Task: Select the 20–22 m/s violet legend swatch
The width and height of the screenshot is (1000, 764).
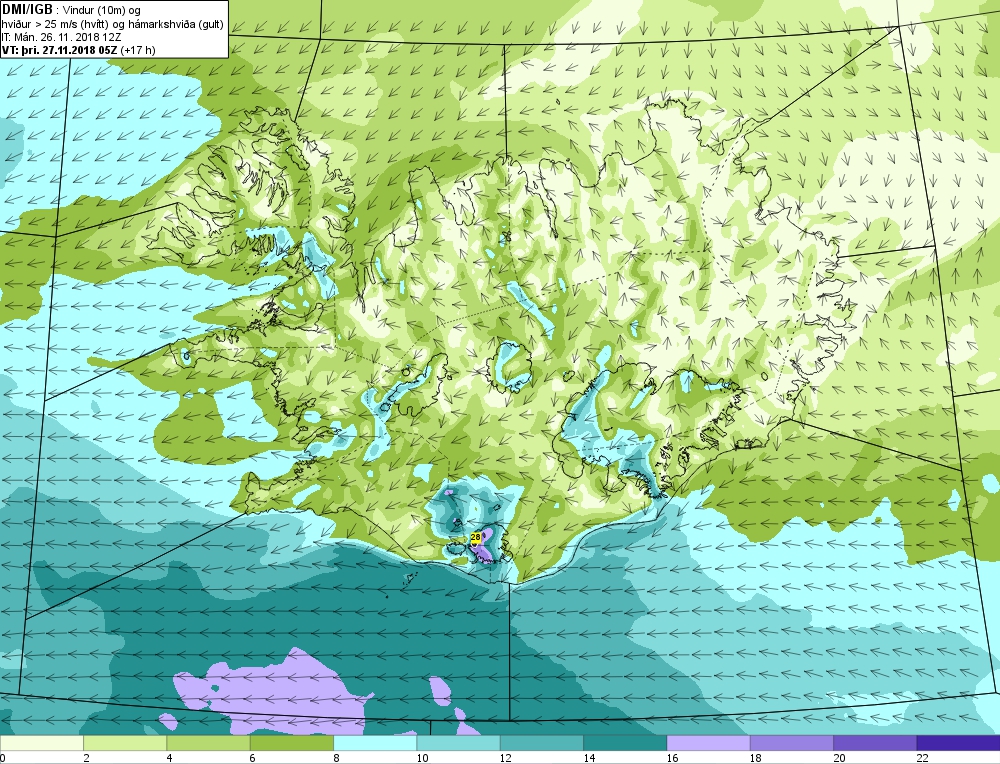Action: coord(875,743)
